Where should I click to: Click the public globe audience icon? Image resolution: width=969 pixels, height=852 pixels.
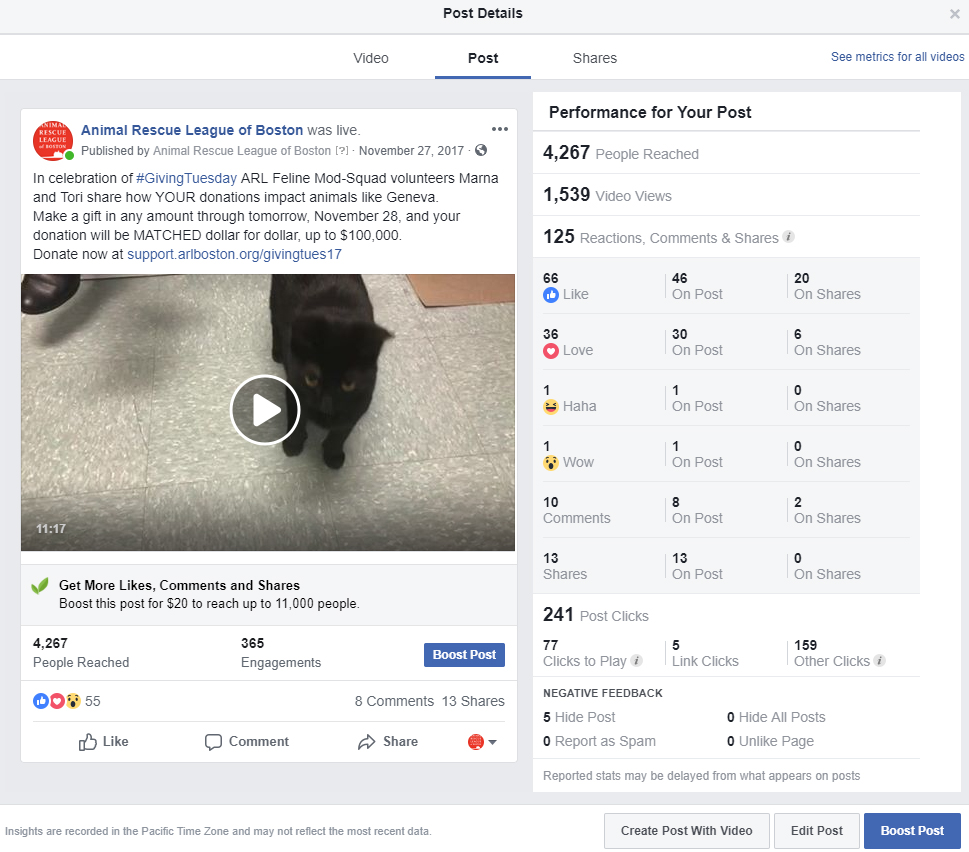(x=481, y=150)
